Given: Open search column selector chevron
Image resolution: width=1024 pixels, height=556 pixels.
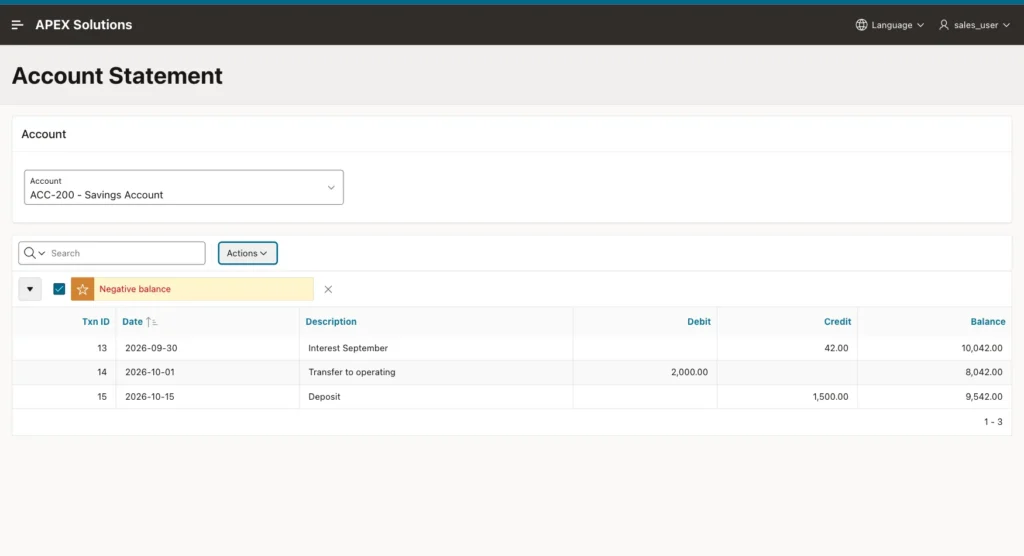Looking at the screenshot, I should click(42, 253).
